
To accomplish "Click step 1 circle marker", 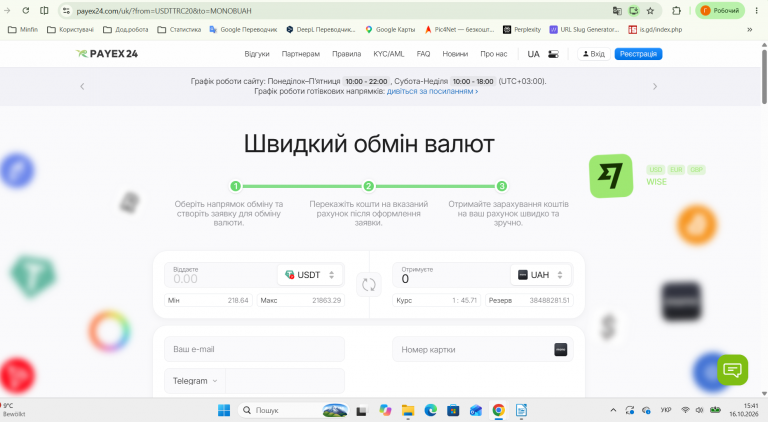I will coord(236,186).
